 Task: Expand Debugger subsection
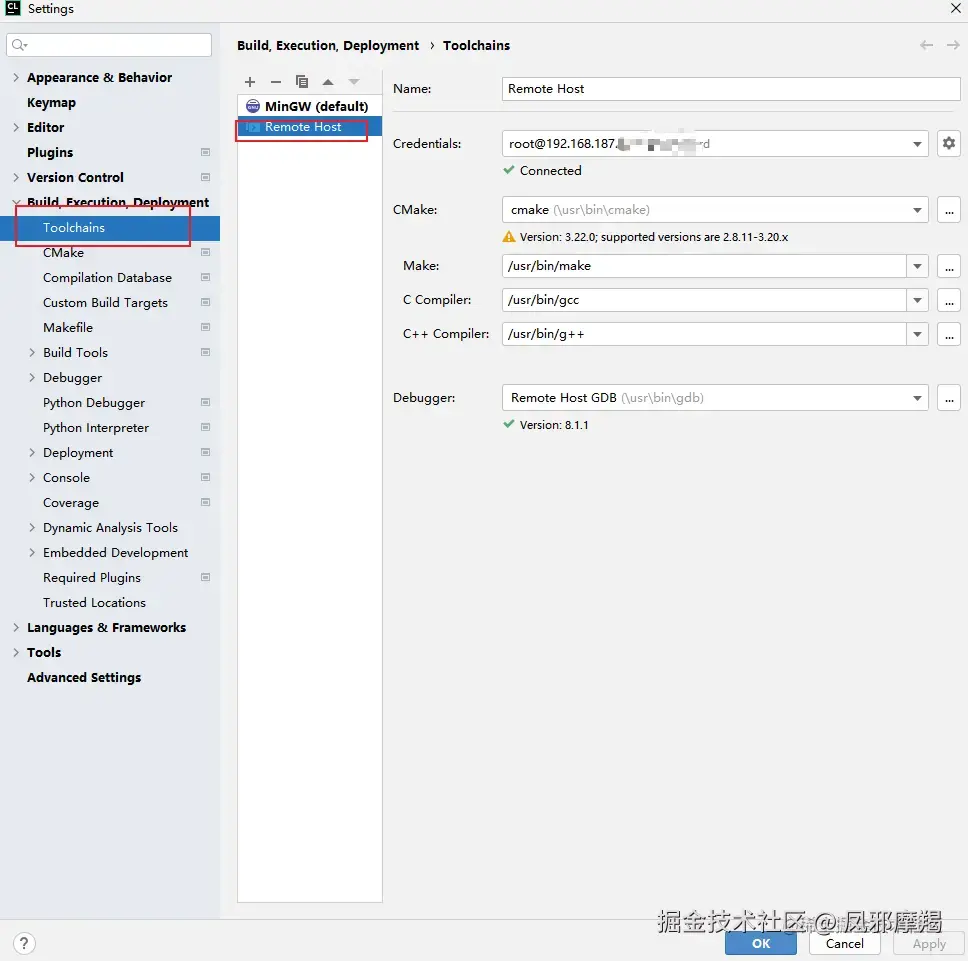click(32, 378)
